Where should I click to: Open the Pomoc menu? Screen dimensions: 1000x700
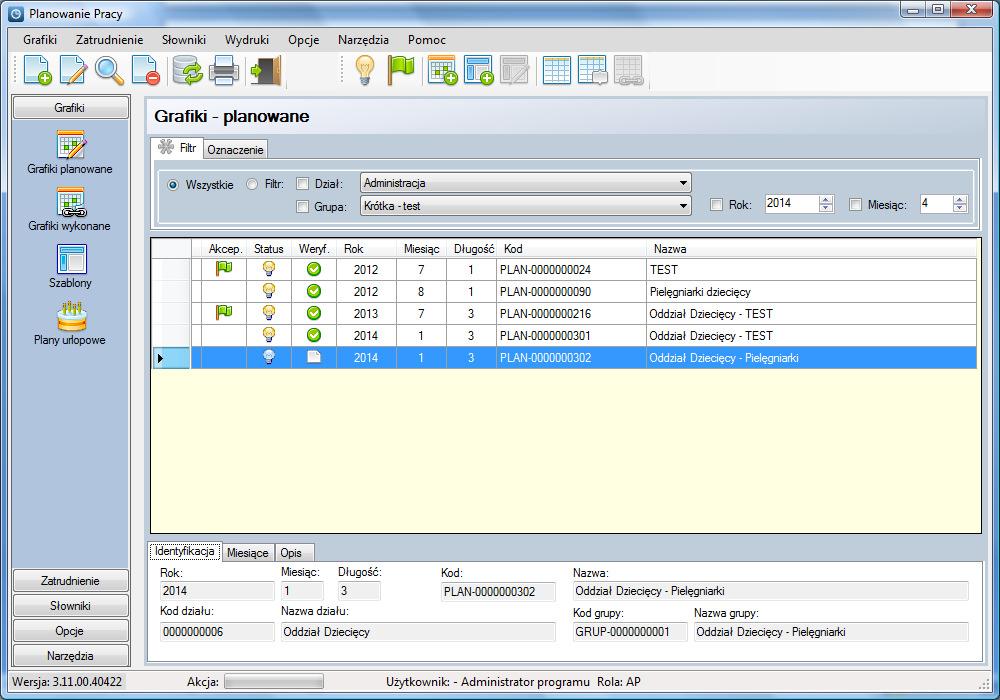pos(427,40)
